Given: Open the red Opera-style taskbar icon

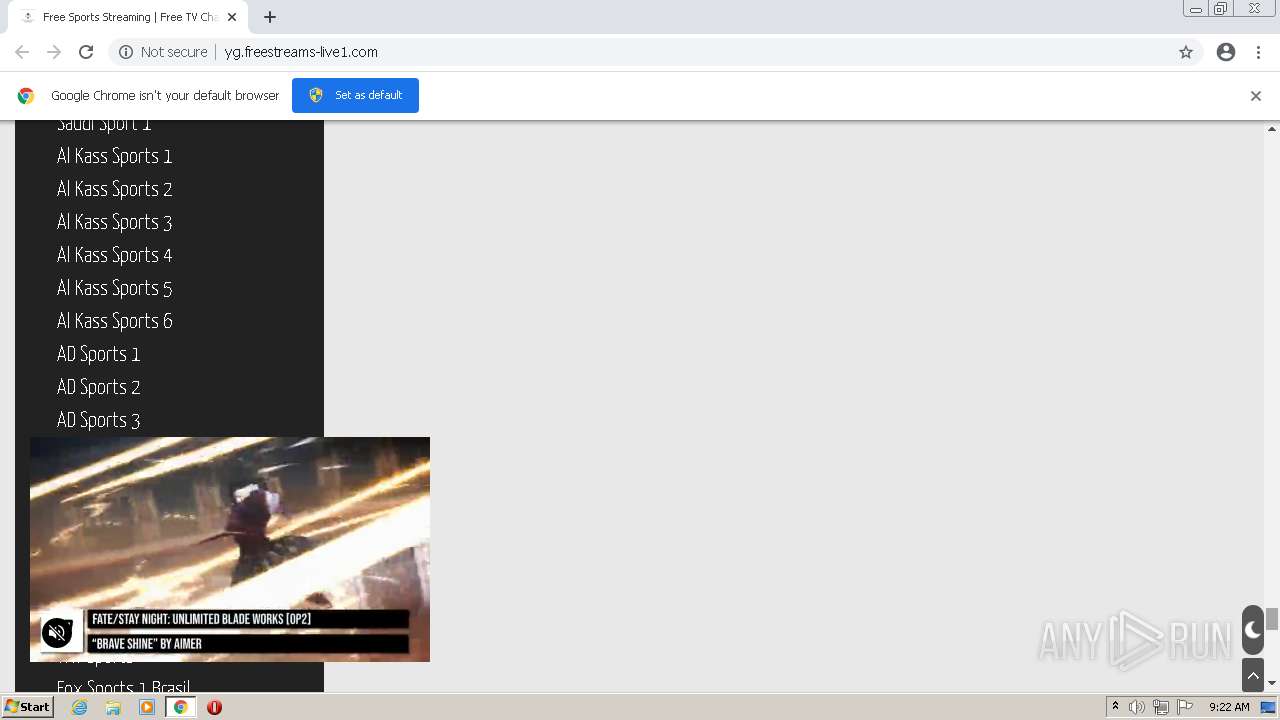Looking at the screenshot, I should [x=214, y=707].
